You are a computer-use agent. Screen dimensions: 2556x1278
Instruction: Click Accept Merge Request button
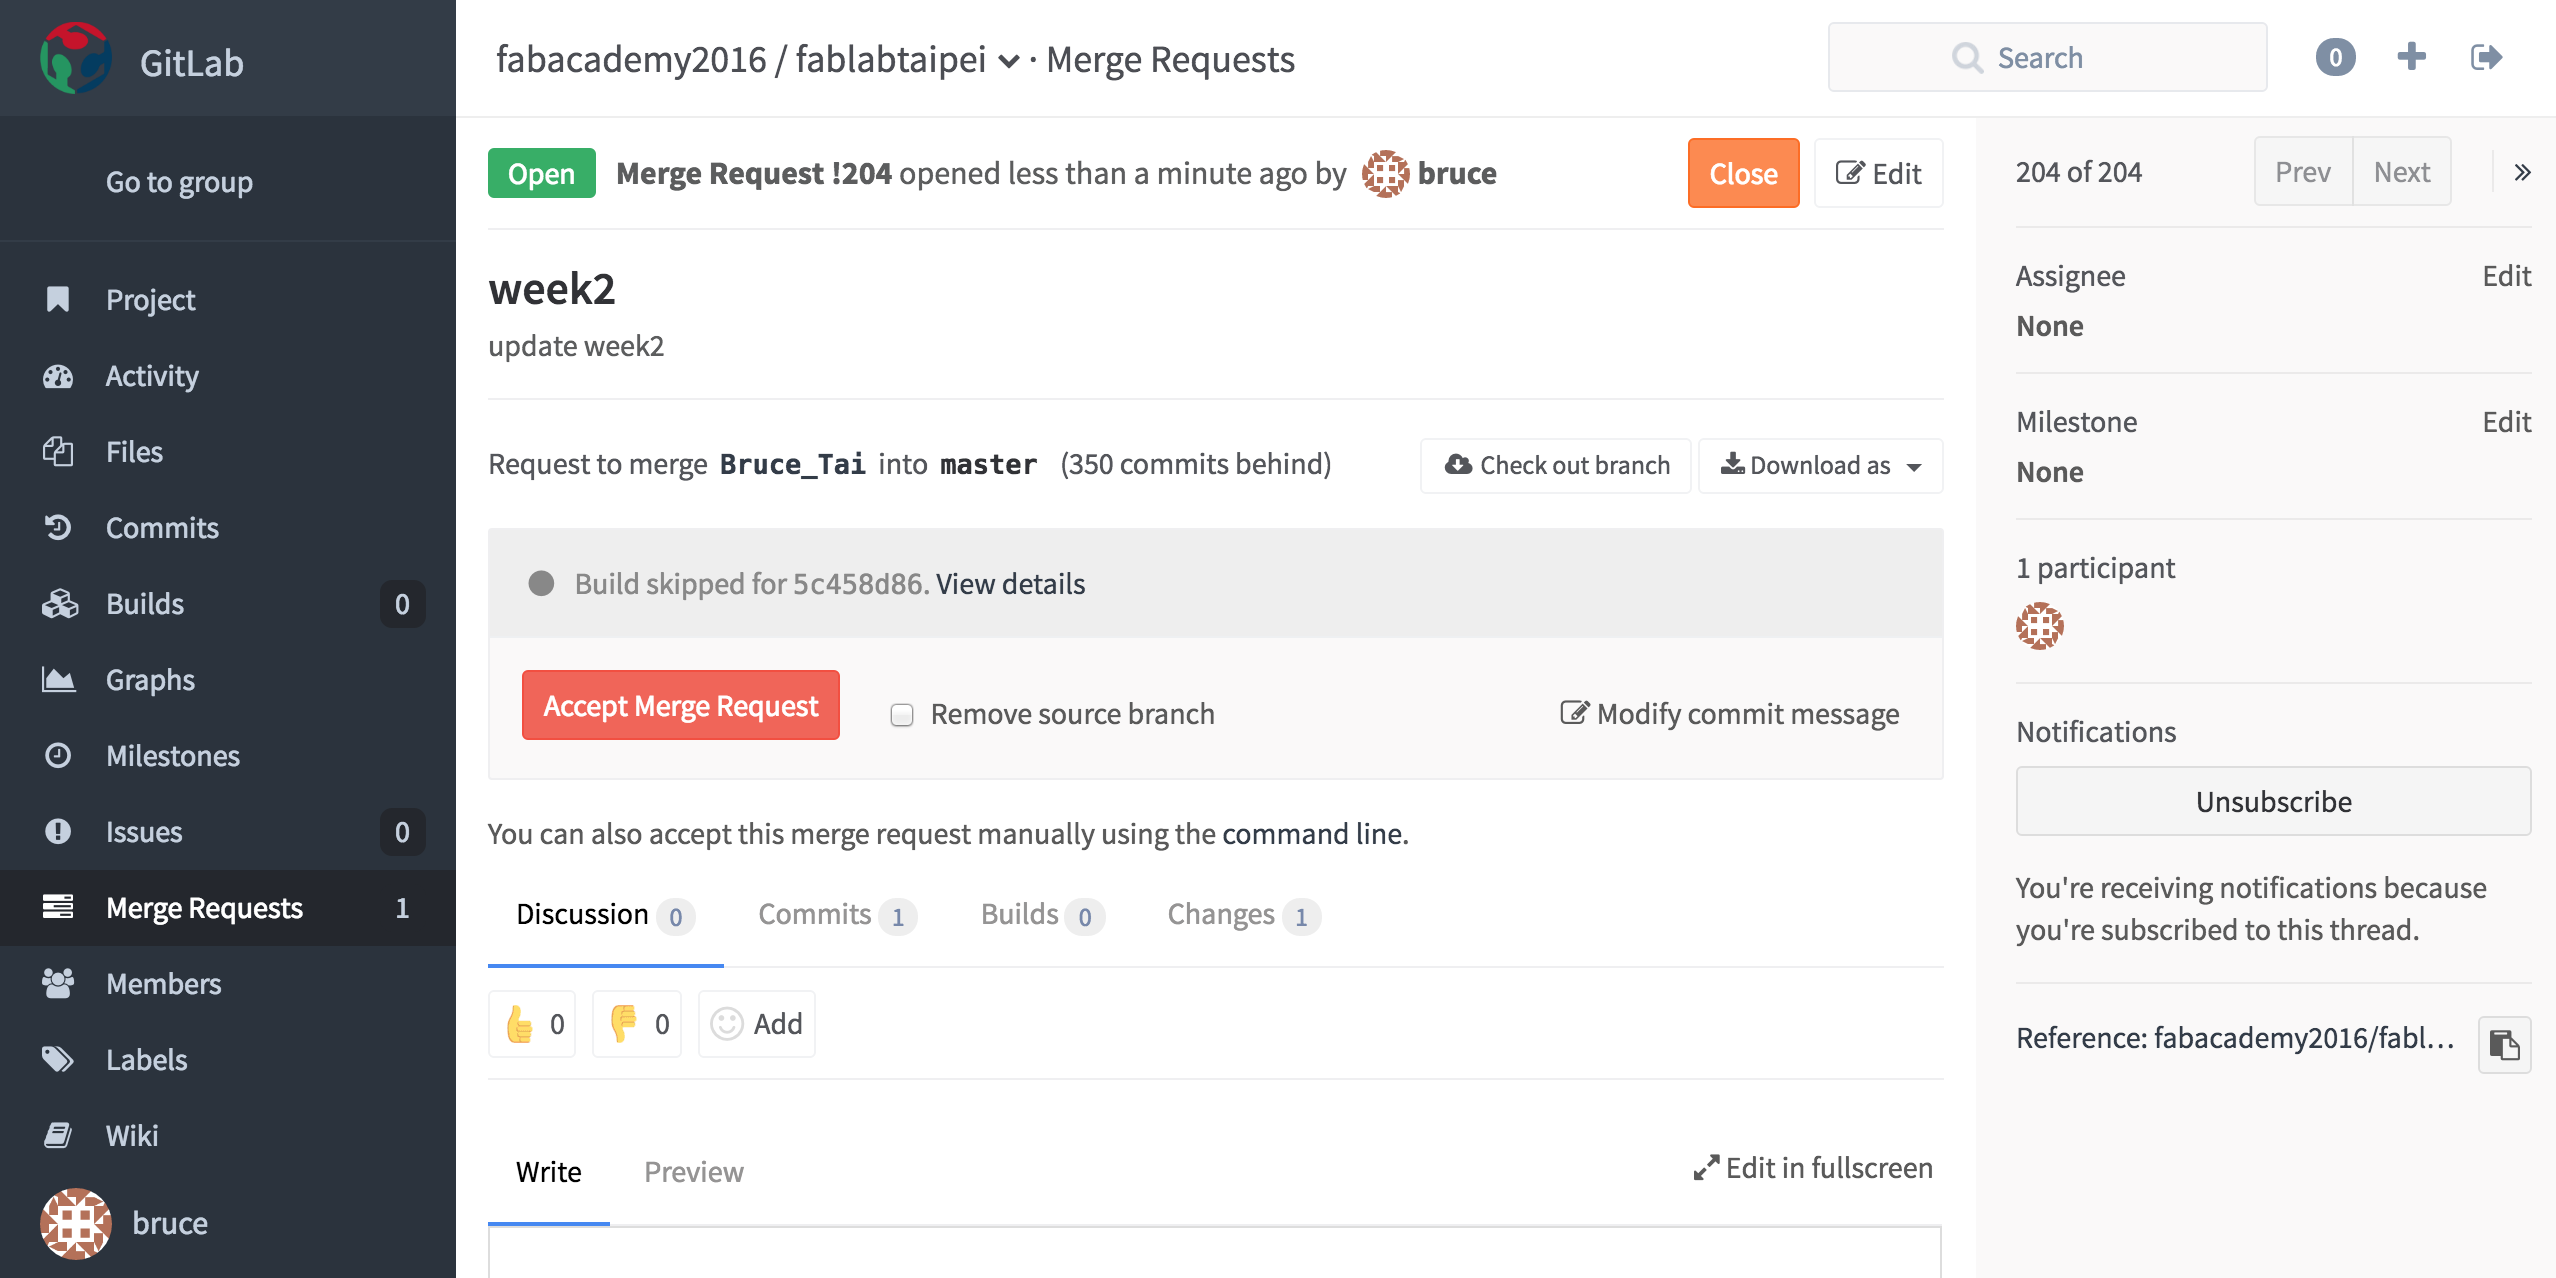click(680, 704)
